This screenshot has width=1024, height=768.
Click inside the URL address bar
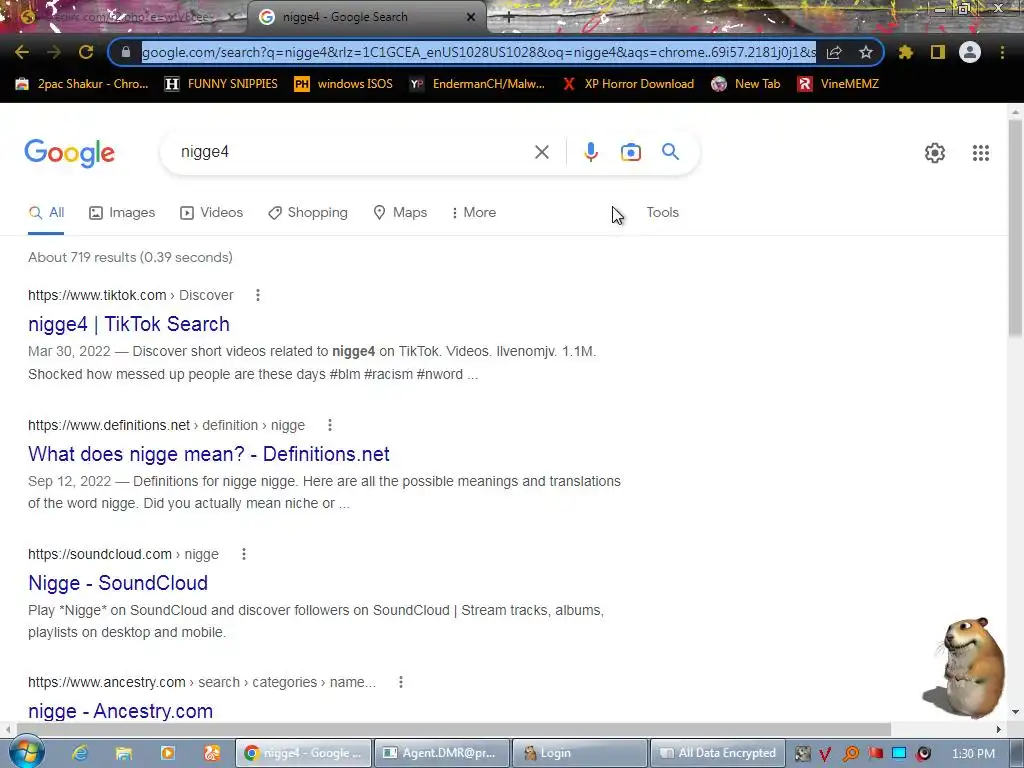tap(478, 52)
